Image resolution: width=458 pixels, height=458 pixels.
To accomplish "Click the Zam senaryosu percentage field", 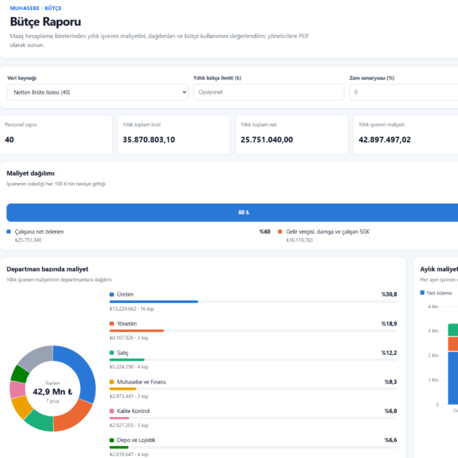I will [x=404, y=92].
